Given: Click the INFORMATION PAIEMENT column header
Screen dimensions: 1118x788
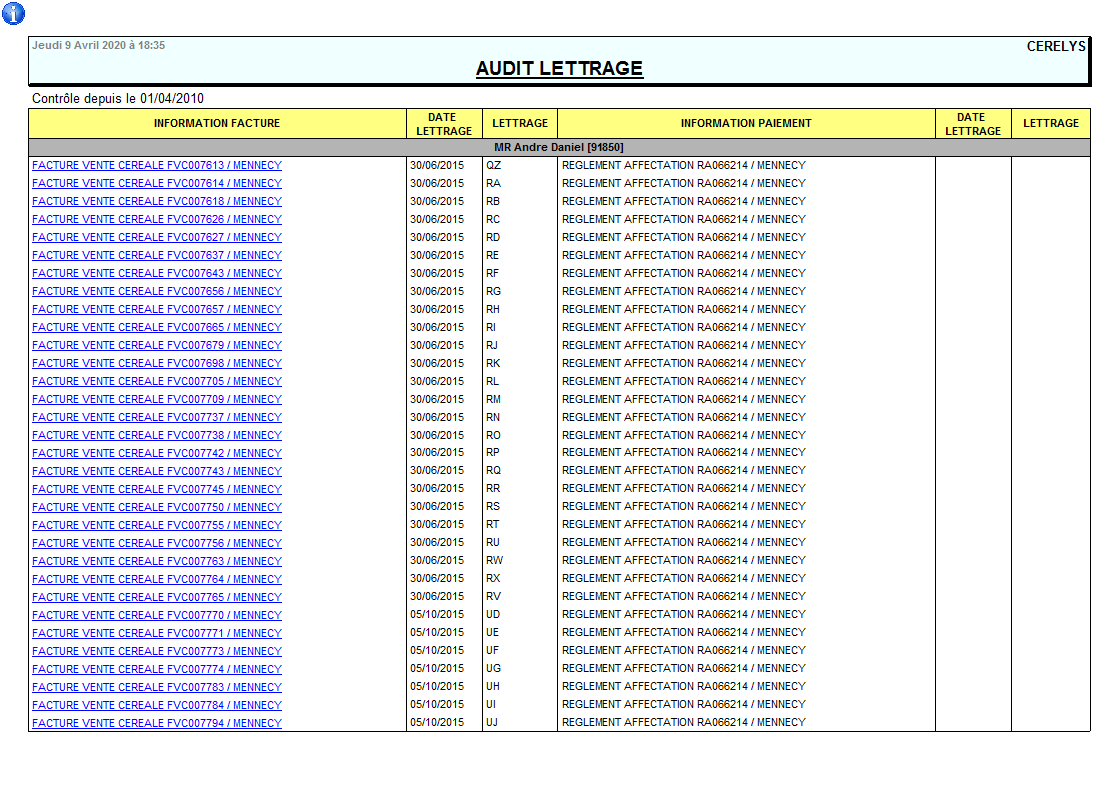Looking at the screenshot, I should pyautogui.click(x=746, y=124).
